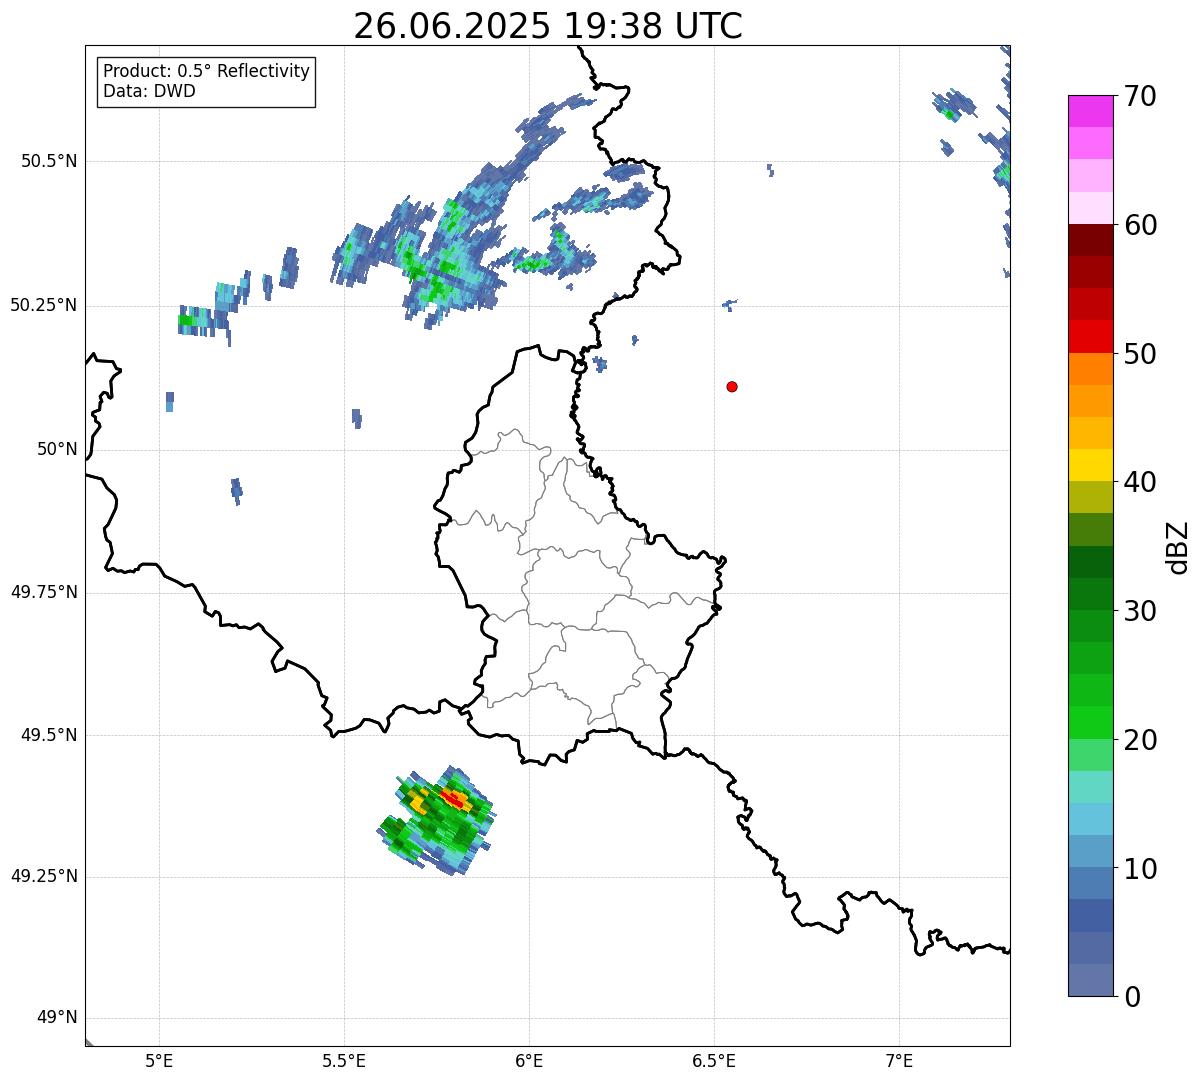Click longitude label "5°E"
This screenshot has height=1081, width=1202.
click(x=159, y=1060)
